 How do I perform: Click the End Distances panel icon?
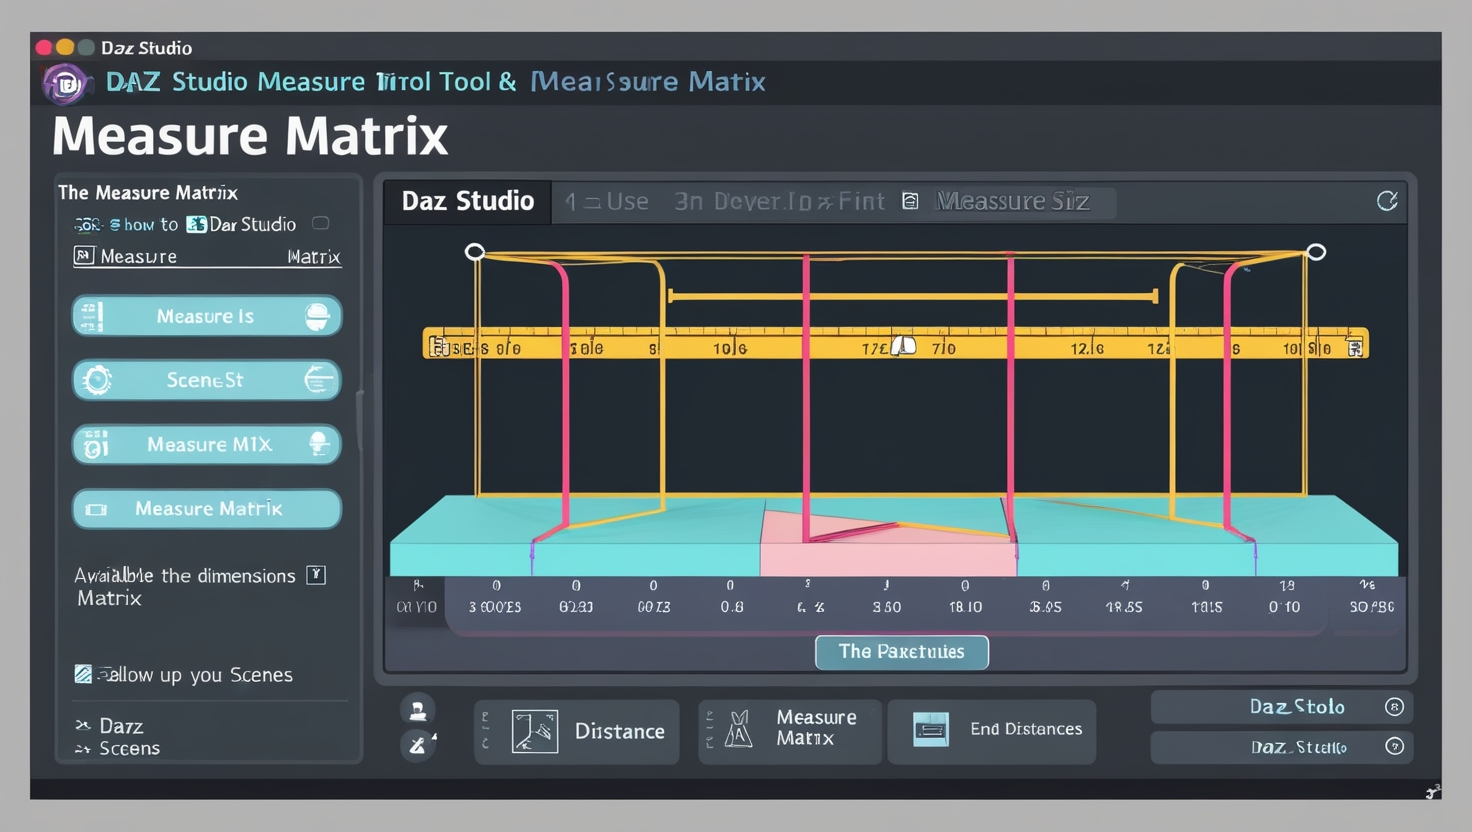(931, 730)
